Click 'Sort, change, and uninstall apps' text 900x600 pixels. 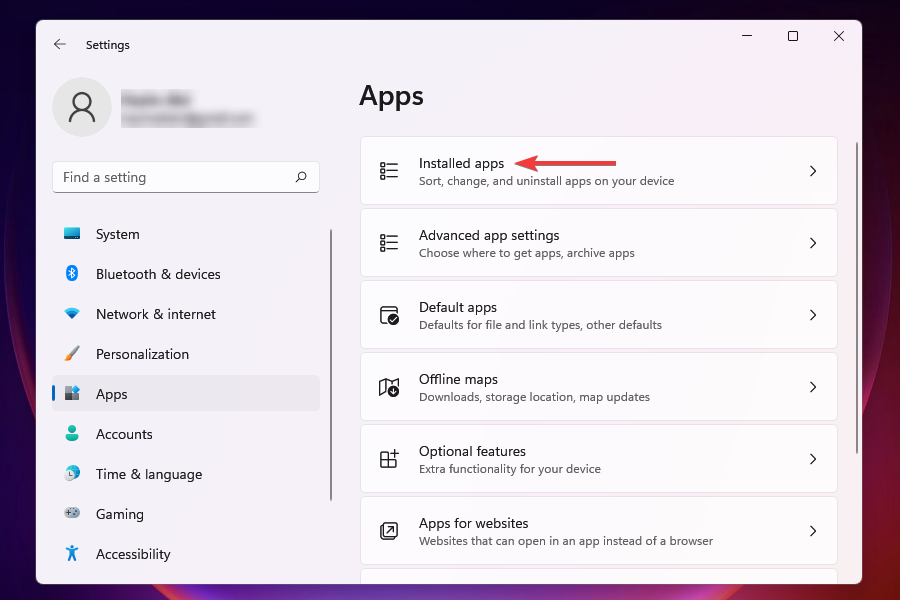click(546, 181)
